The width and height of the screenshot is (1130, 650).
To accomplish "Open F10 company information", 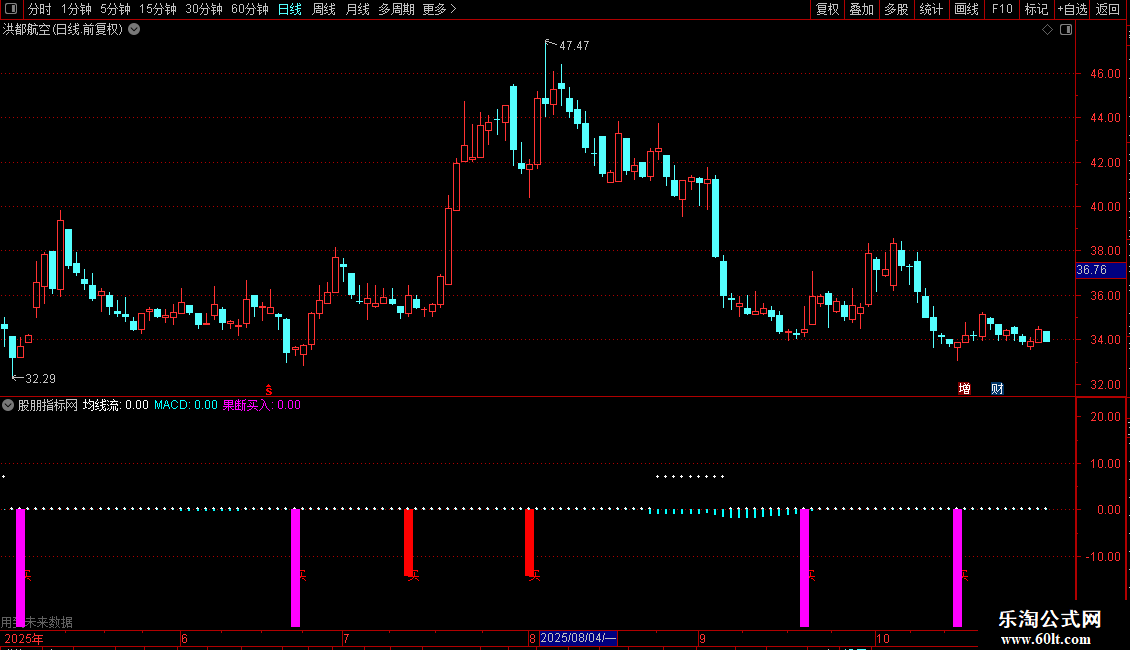I will (1002, 9).
